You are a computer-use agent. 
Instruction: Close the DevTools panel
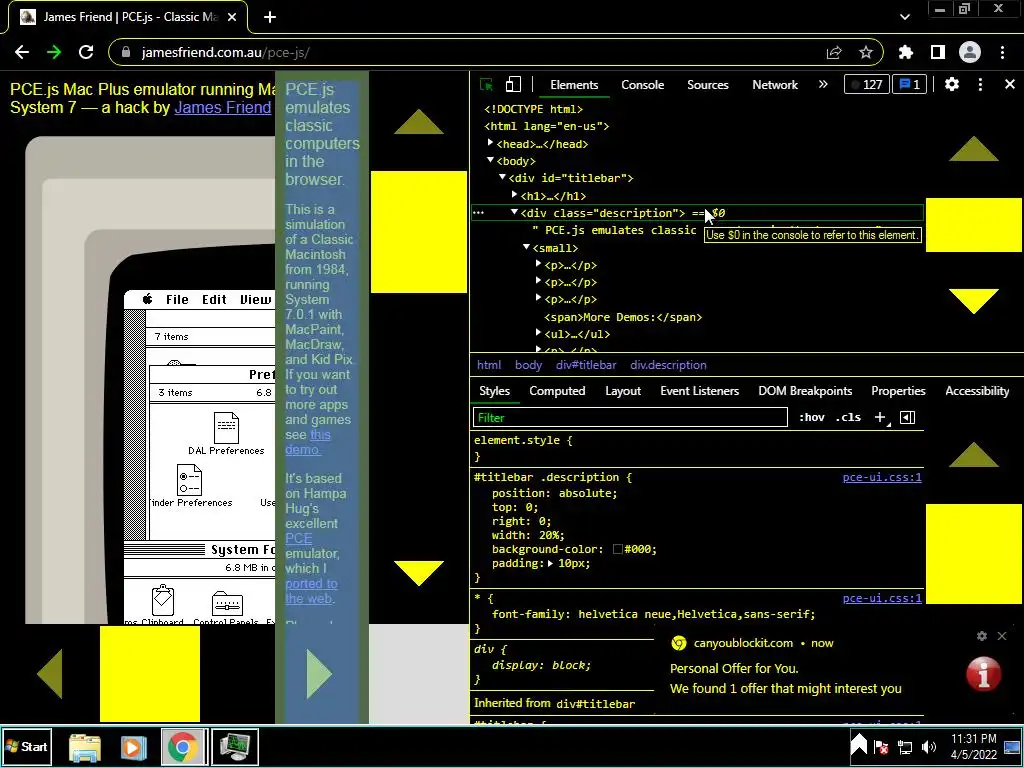click(x=1010, y=84)
